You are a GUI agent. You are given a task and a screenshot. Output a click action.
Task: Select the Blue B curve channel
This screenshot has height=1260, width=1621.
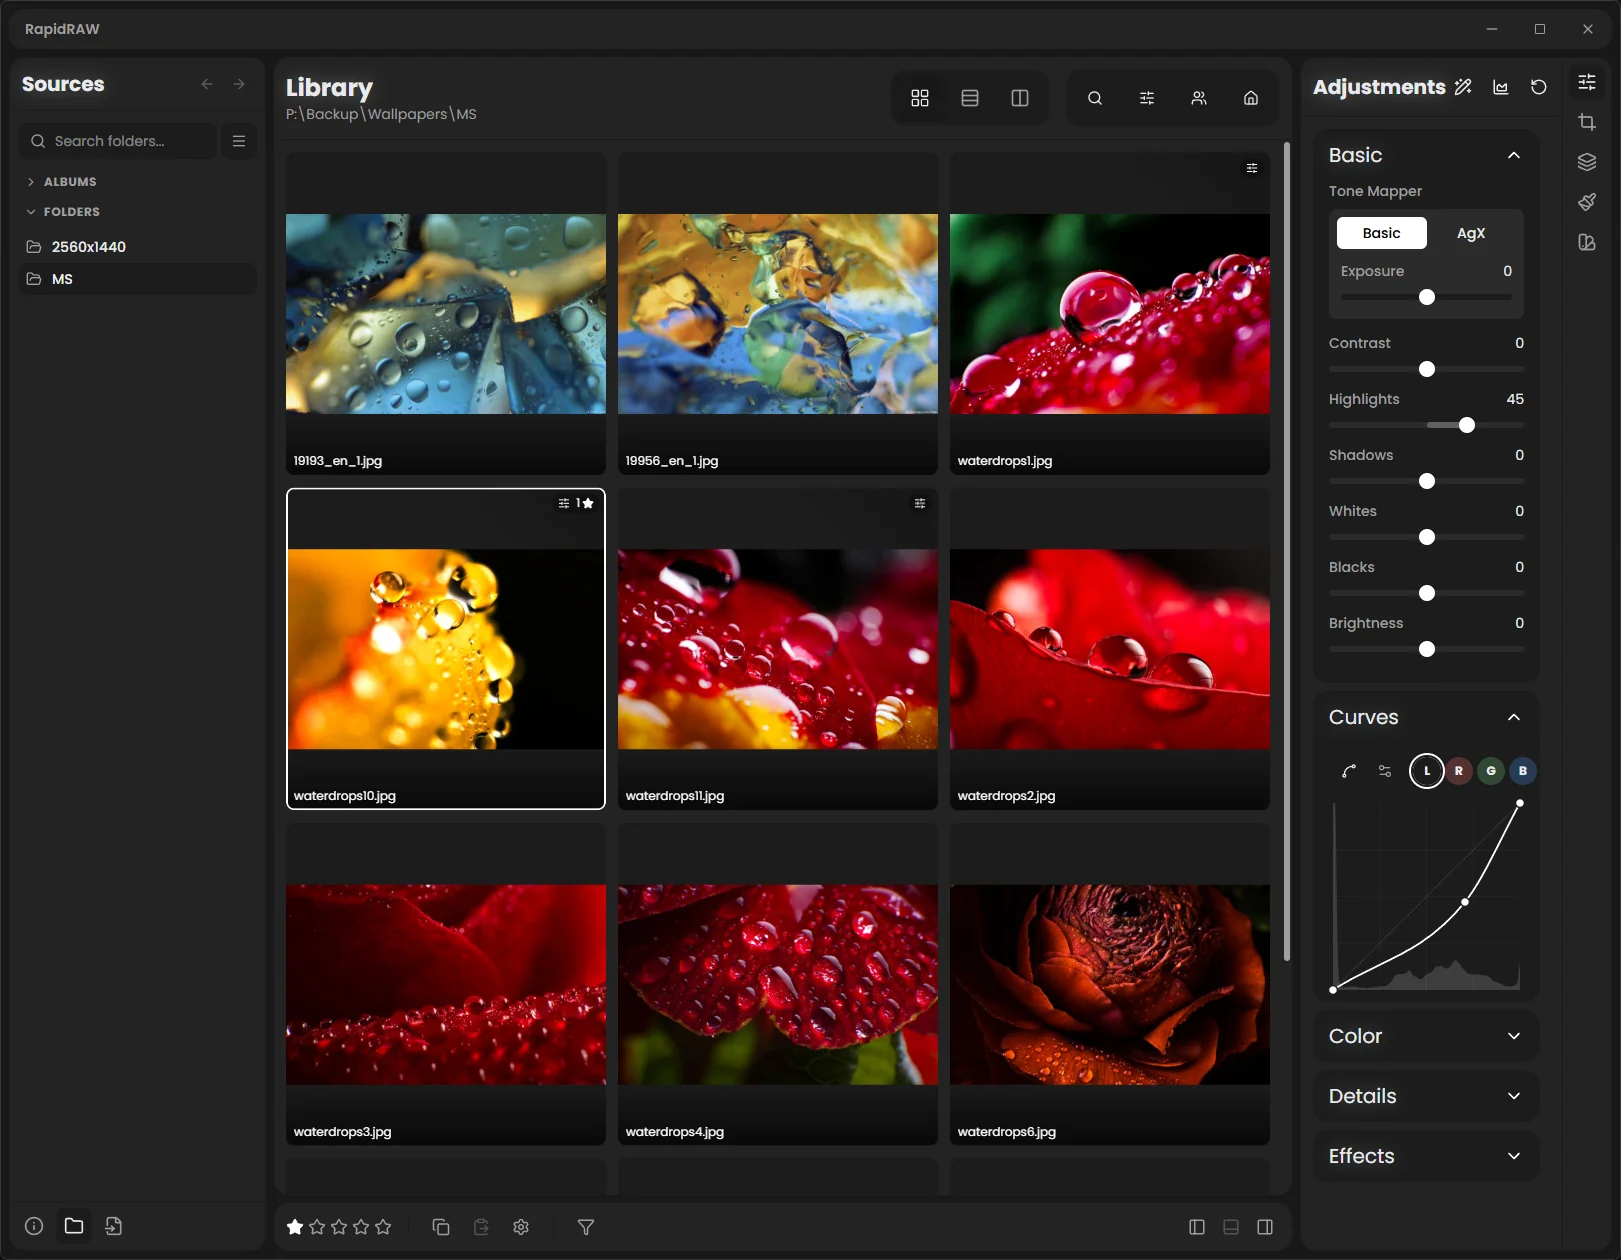[x=1523, y=771]
